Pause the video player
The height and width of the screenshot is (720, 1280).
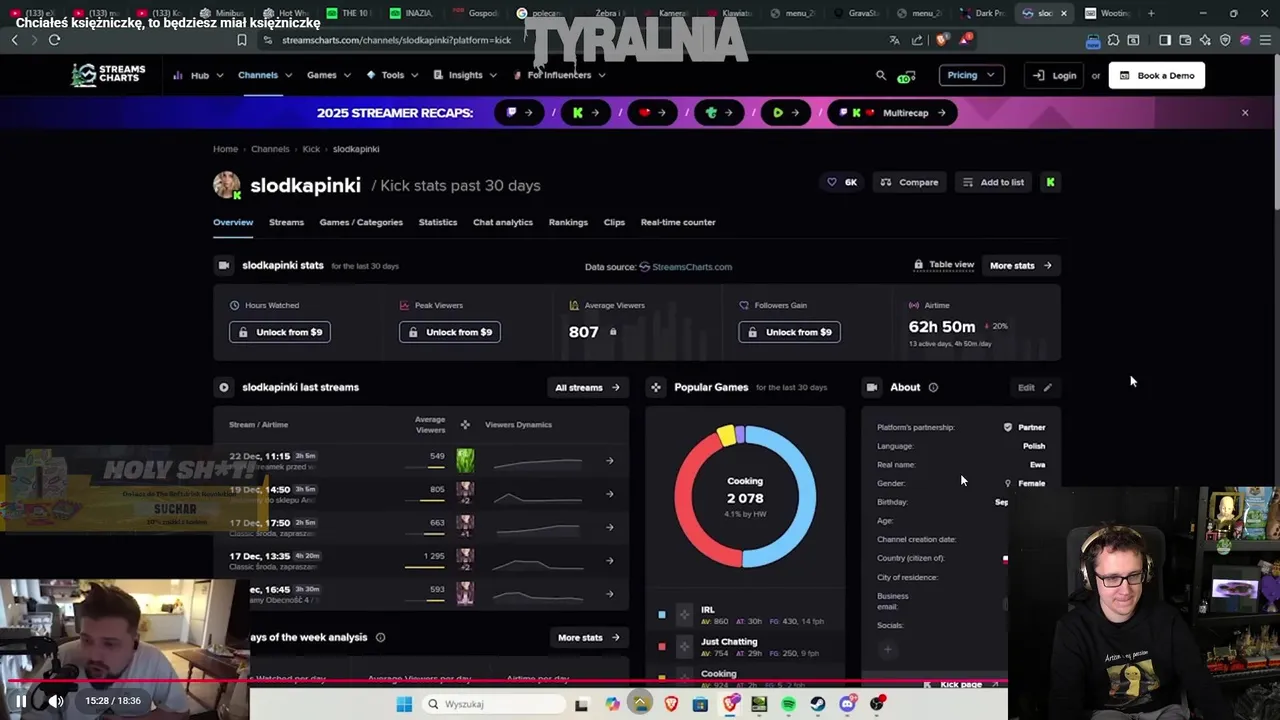20,701
